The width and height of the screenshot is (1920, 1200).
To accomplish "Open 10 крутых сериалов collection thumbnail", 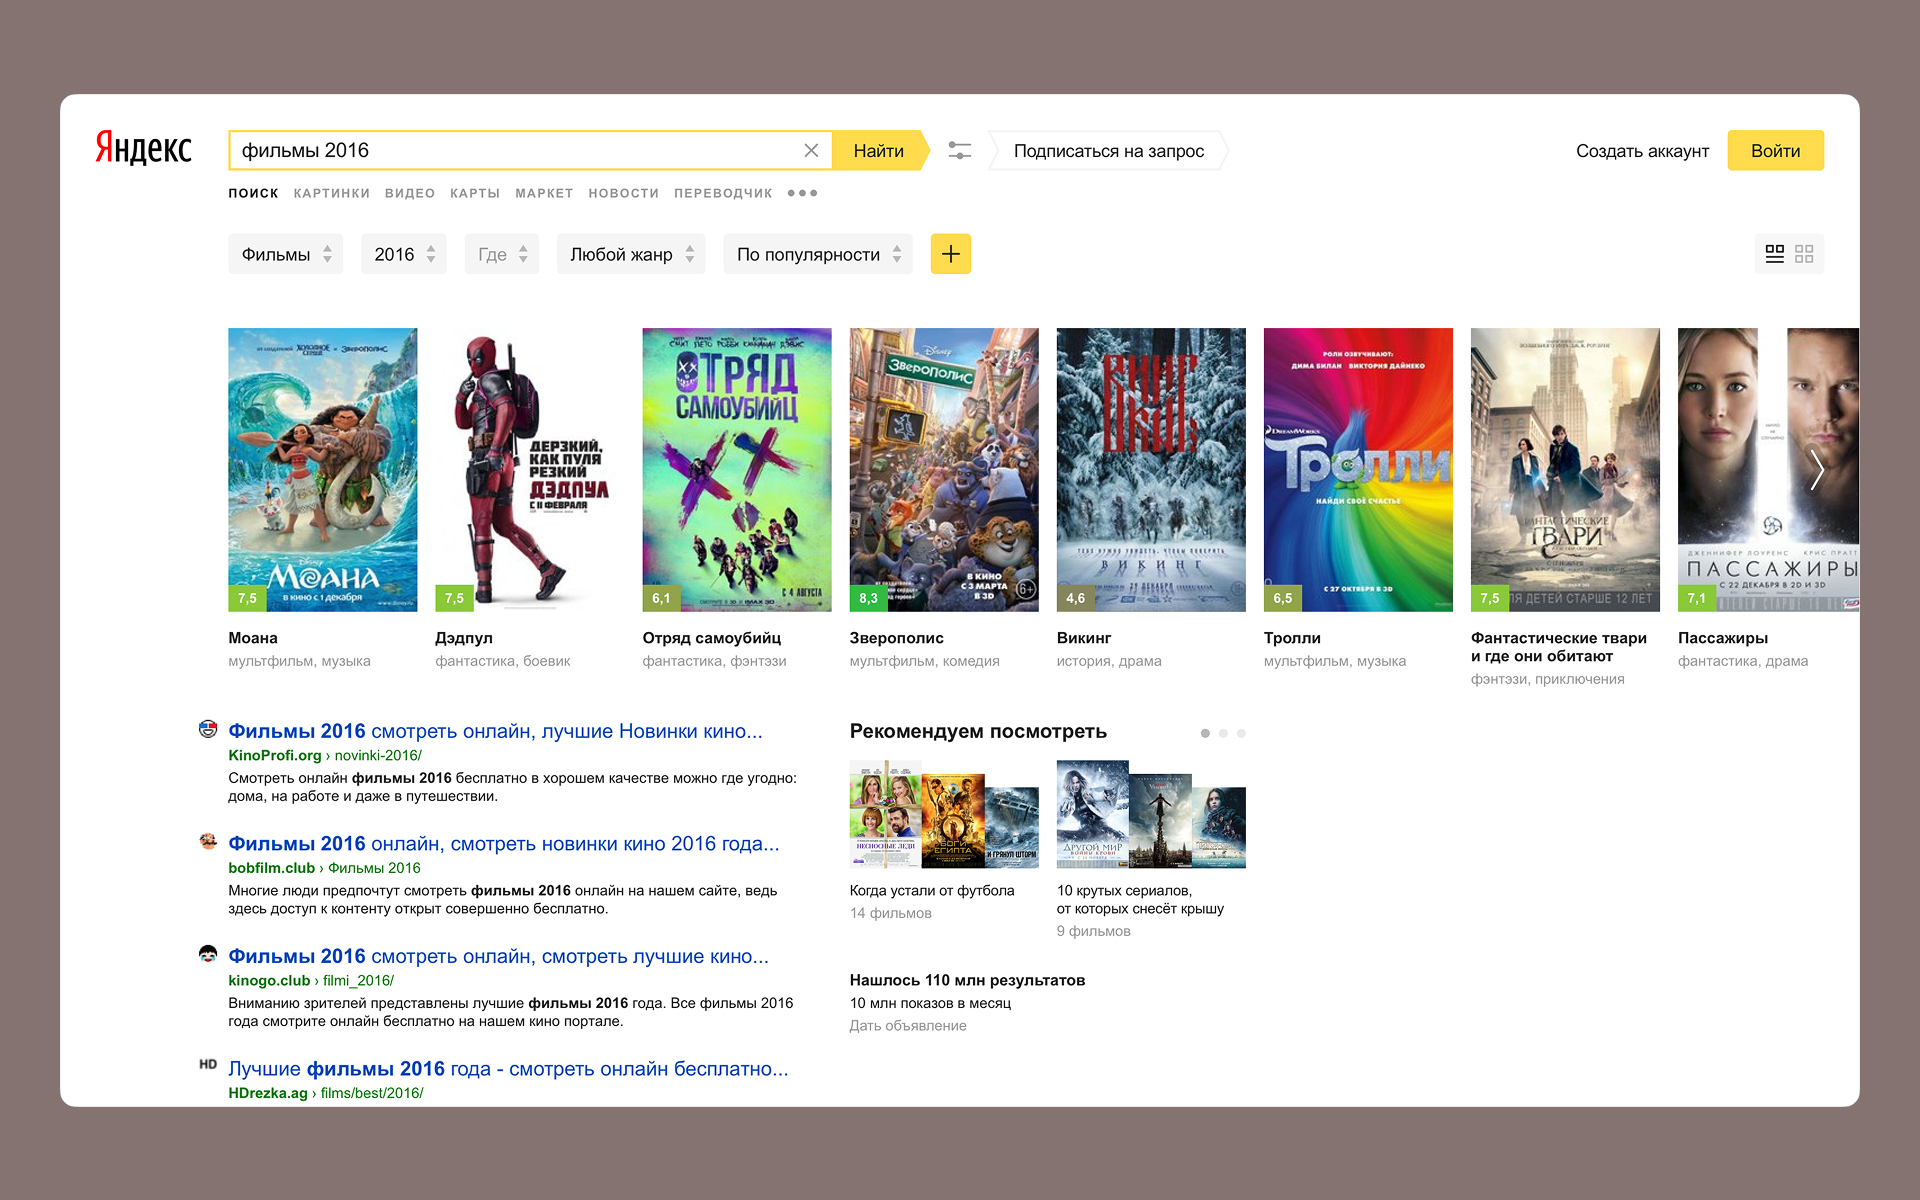I will 1151,814.
